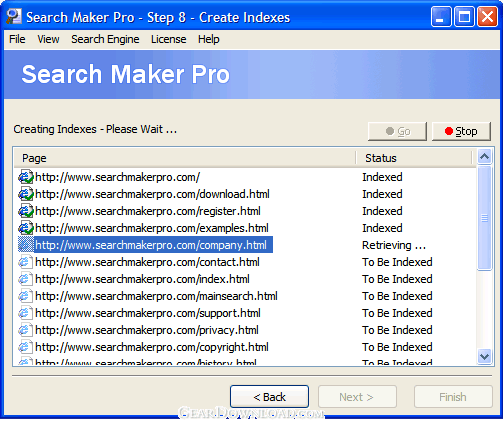Click the indexed icon beside searchmakerpro.com/ root page

coord(26,177)
